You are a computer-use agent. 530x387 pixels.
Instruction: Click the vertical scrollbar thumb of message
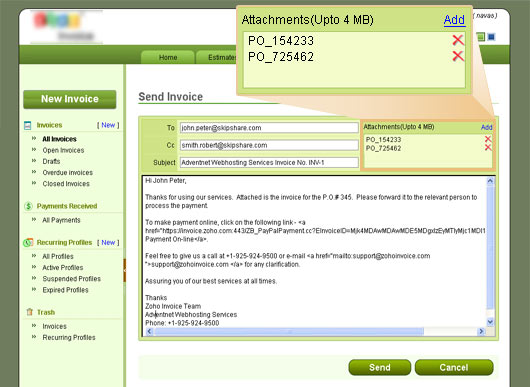pos(490,247)
